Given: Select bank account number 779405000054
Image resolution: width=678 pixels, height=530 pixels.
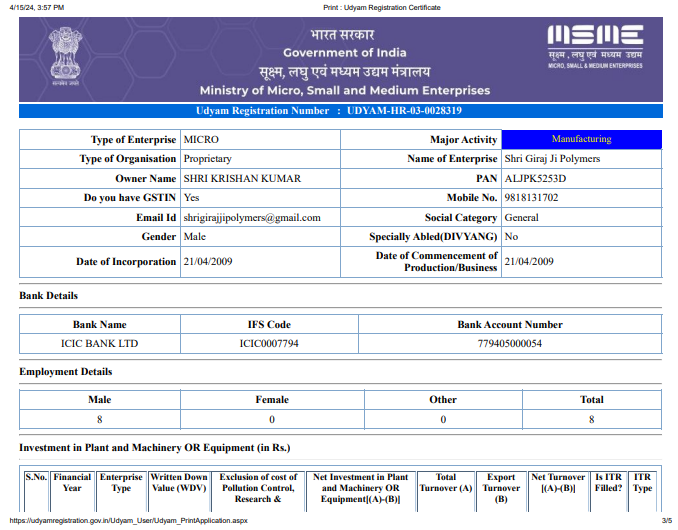Looking at the screenshot, I should point(510,344).
